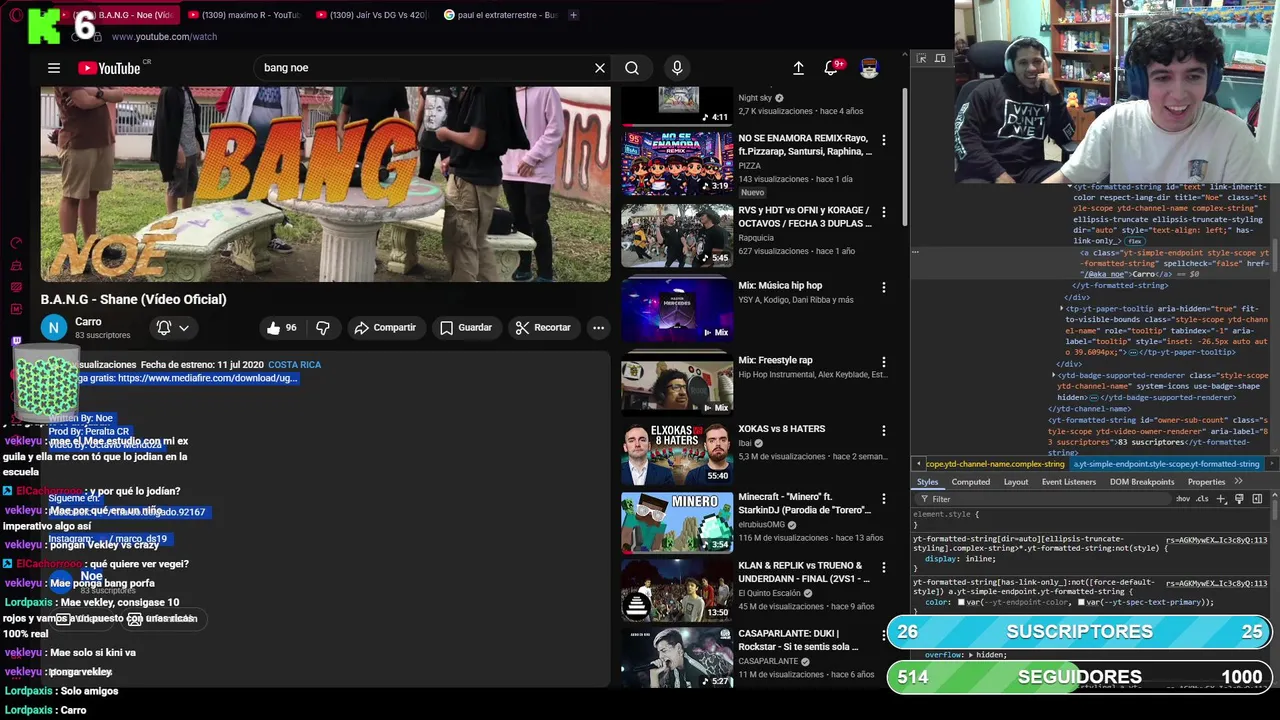Open the Minecraft Minero video thumbnail
This screenshot has height=720, width=1280.
tap(677, 522)
